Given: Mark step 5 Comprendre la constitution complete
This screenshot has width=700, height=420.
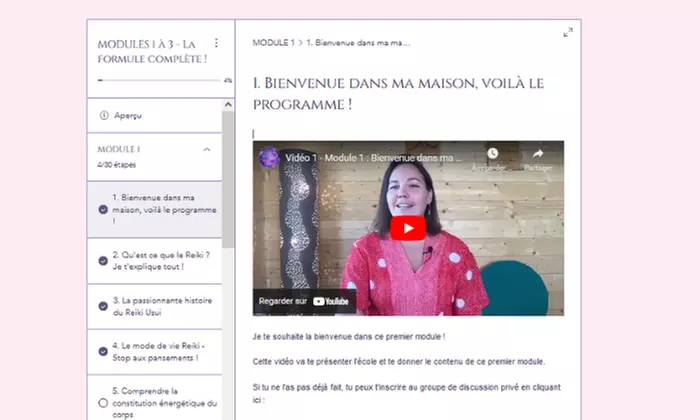Looking at the screenshot, I should pos(103,403).
